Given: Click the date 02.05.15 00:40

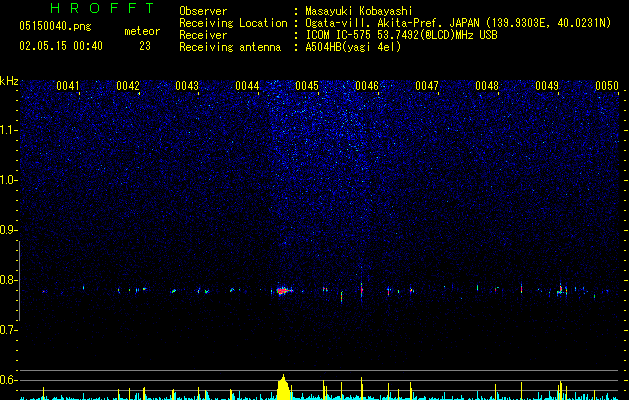Looking at the screenshot, I should [x=61, y=46].
